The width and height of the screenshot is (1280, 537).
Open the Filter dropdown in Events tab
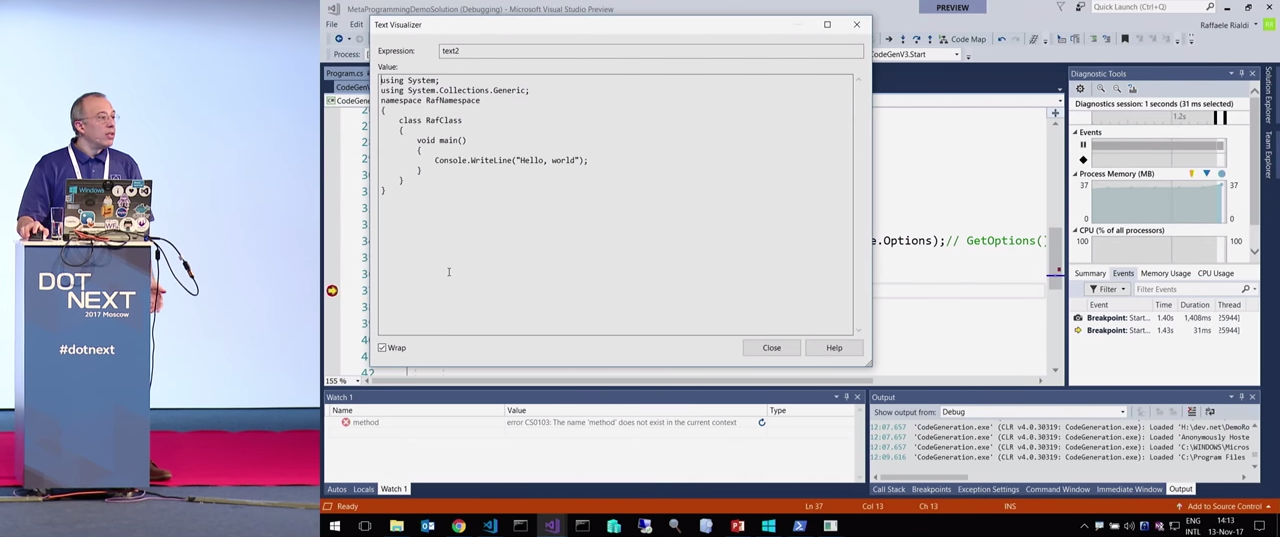[x=1108, y=289]
